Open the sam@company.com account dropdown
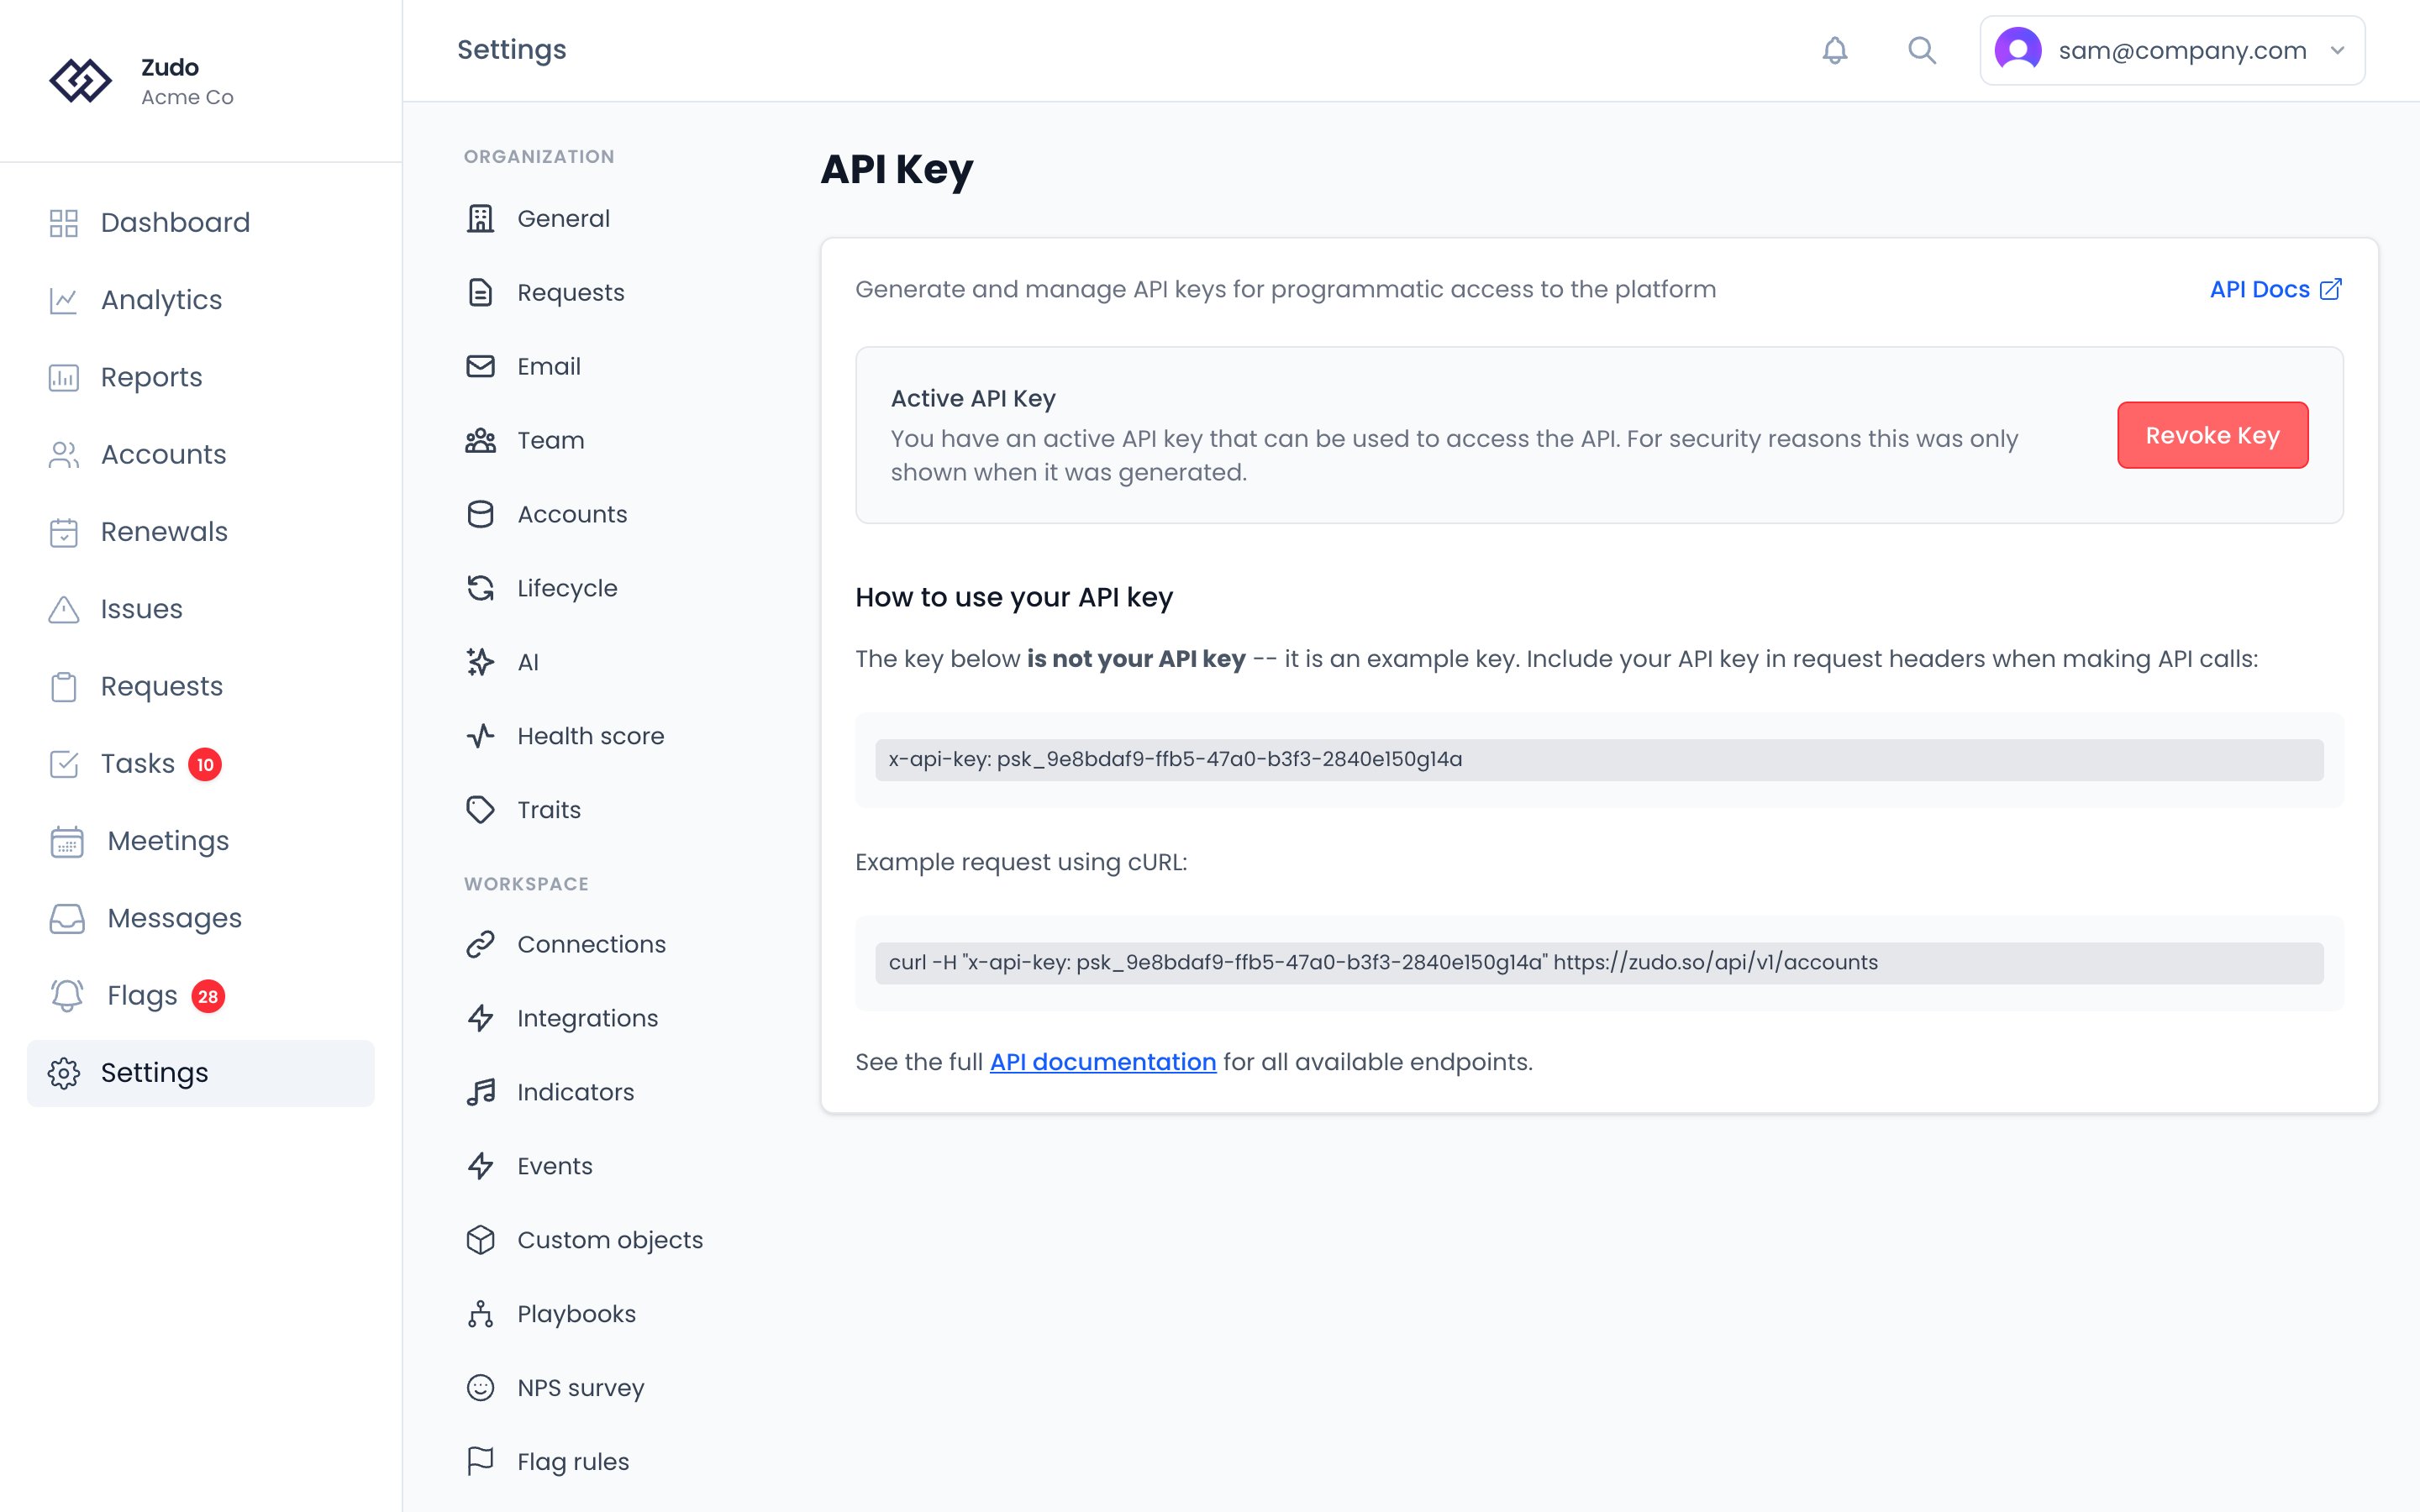Viewport: 2420px width, 1512px height. click(x=2172, y=50)
